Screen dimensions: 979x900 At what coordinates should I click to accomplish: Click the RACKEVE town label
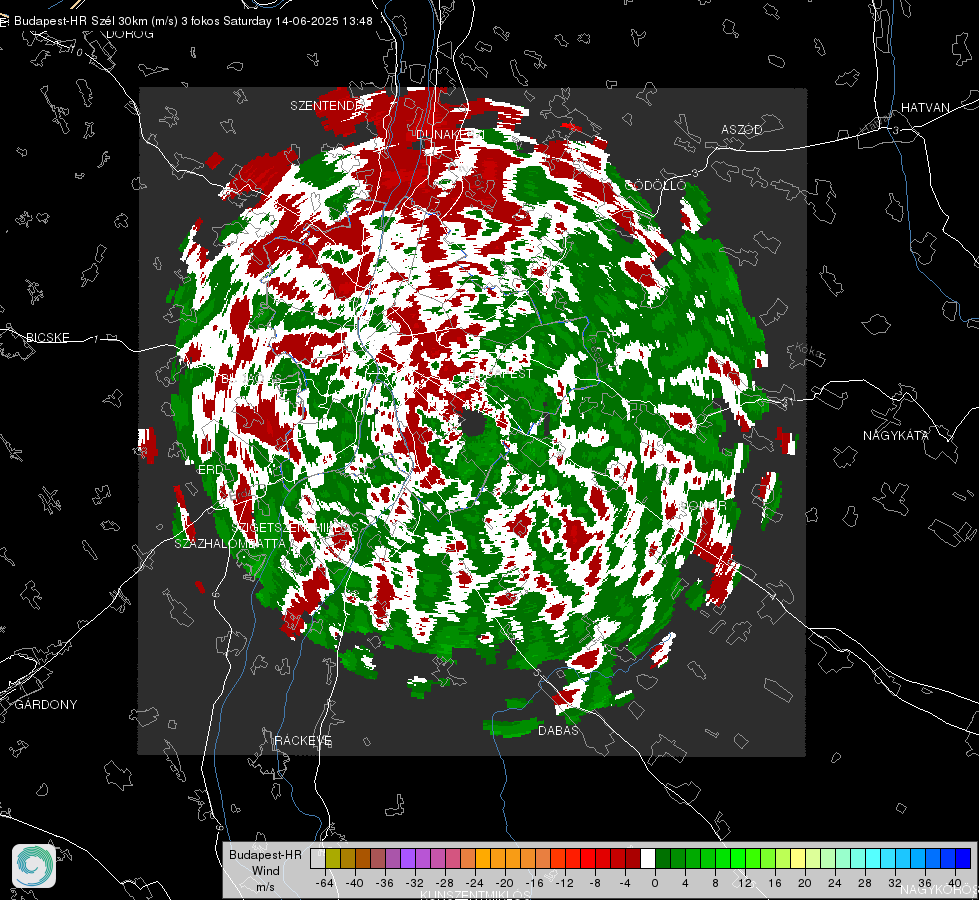303,741
